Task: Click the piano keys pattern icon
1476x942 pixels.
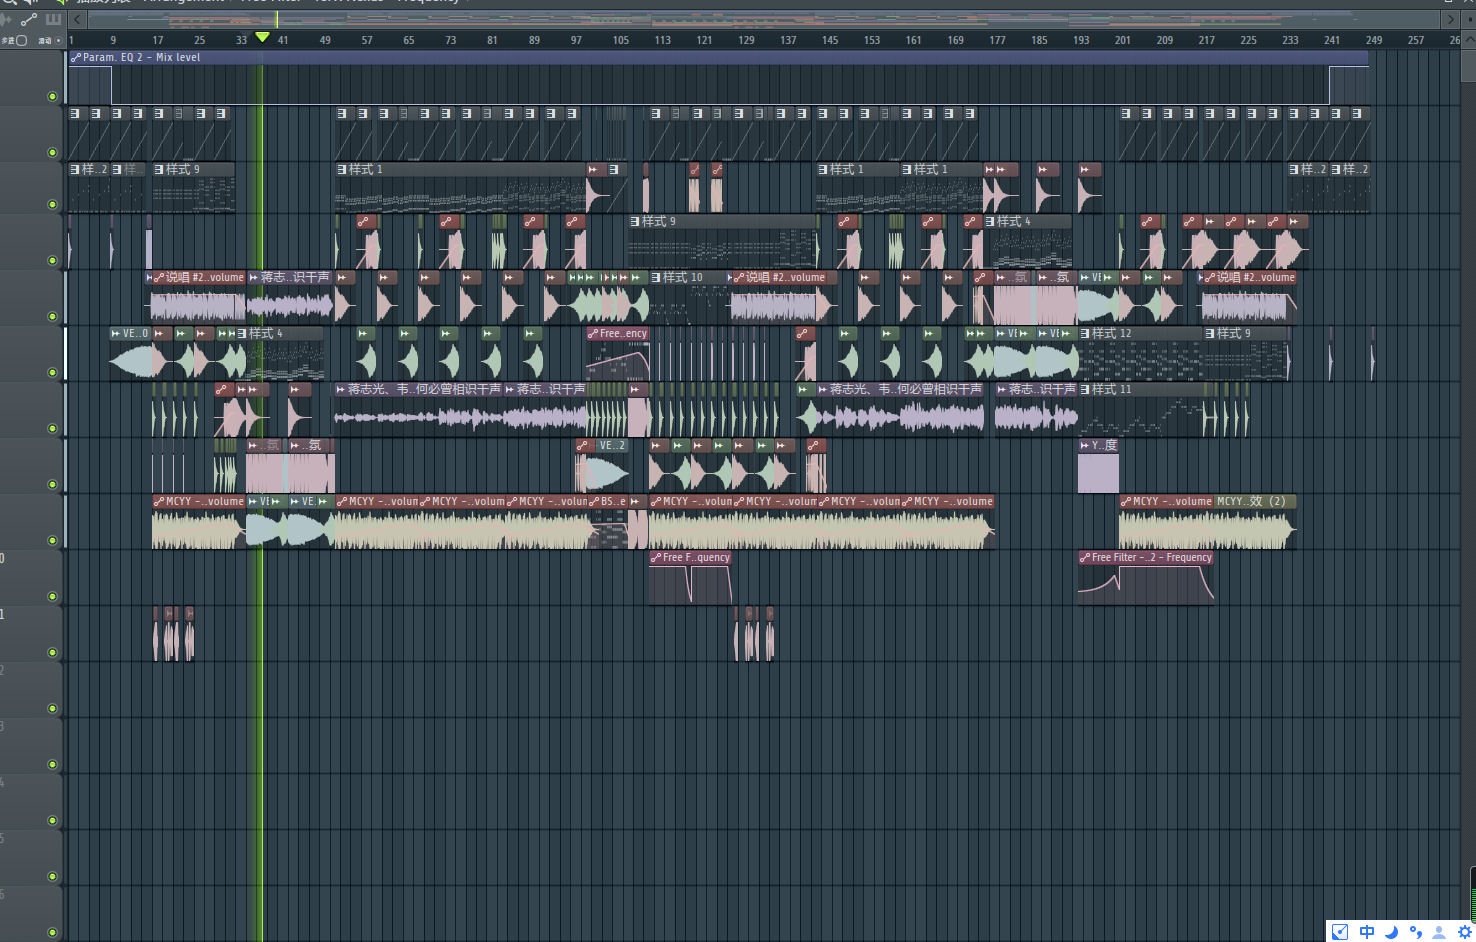Action: tap(53, 19)
